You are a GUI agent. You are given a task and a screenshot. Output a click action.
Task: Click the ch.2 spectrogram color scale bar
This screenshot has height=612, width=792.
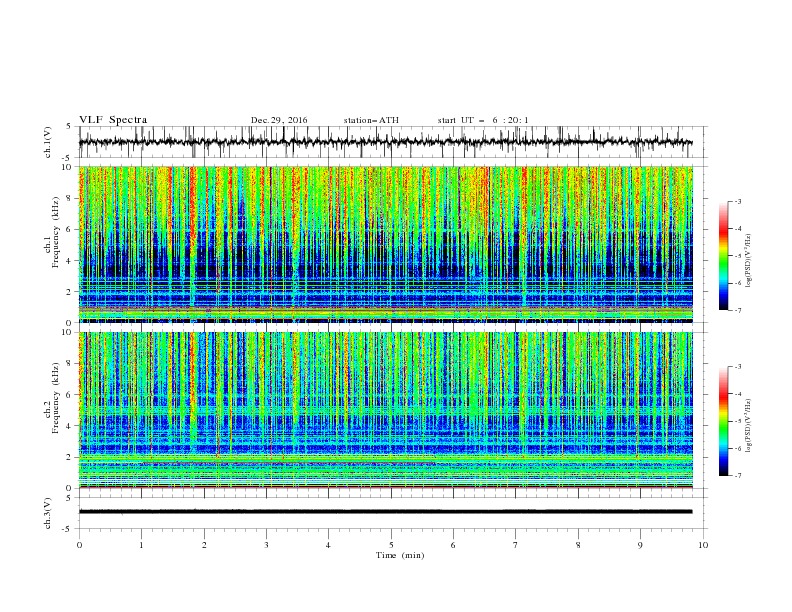pyautogui.click(x=723, y=421)
